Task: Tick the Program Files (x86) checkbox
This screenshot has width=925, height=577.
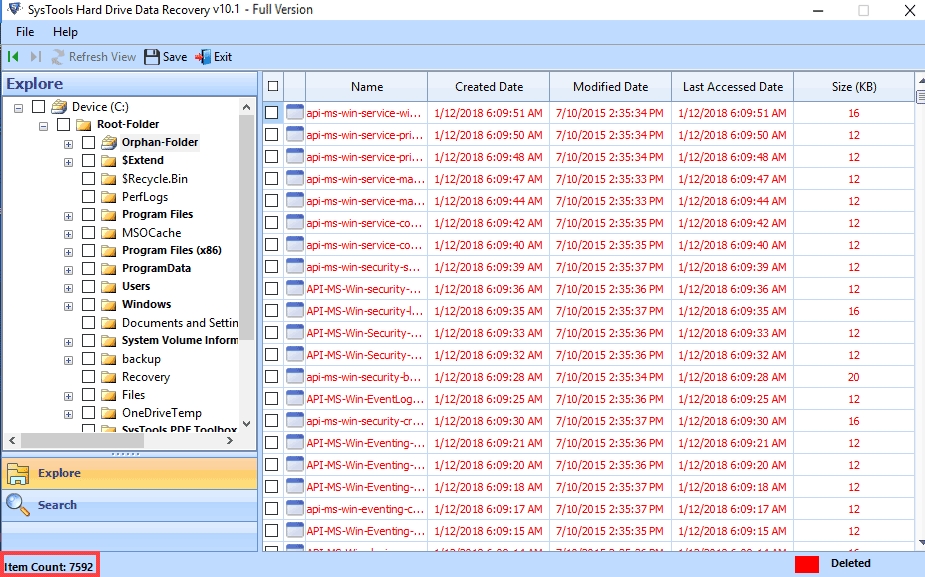Action: point(88,250)
